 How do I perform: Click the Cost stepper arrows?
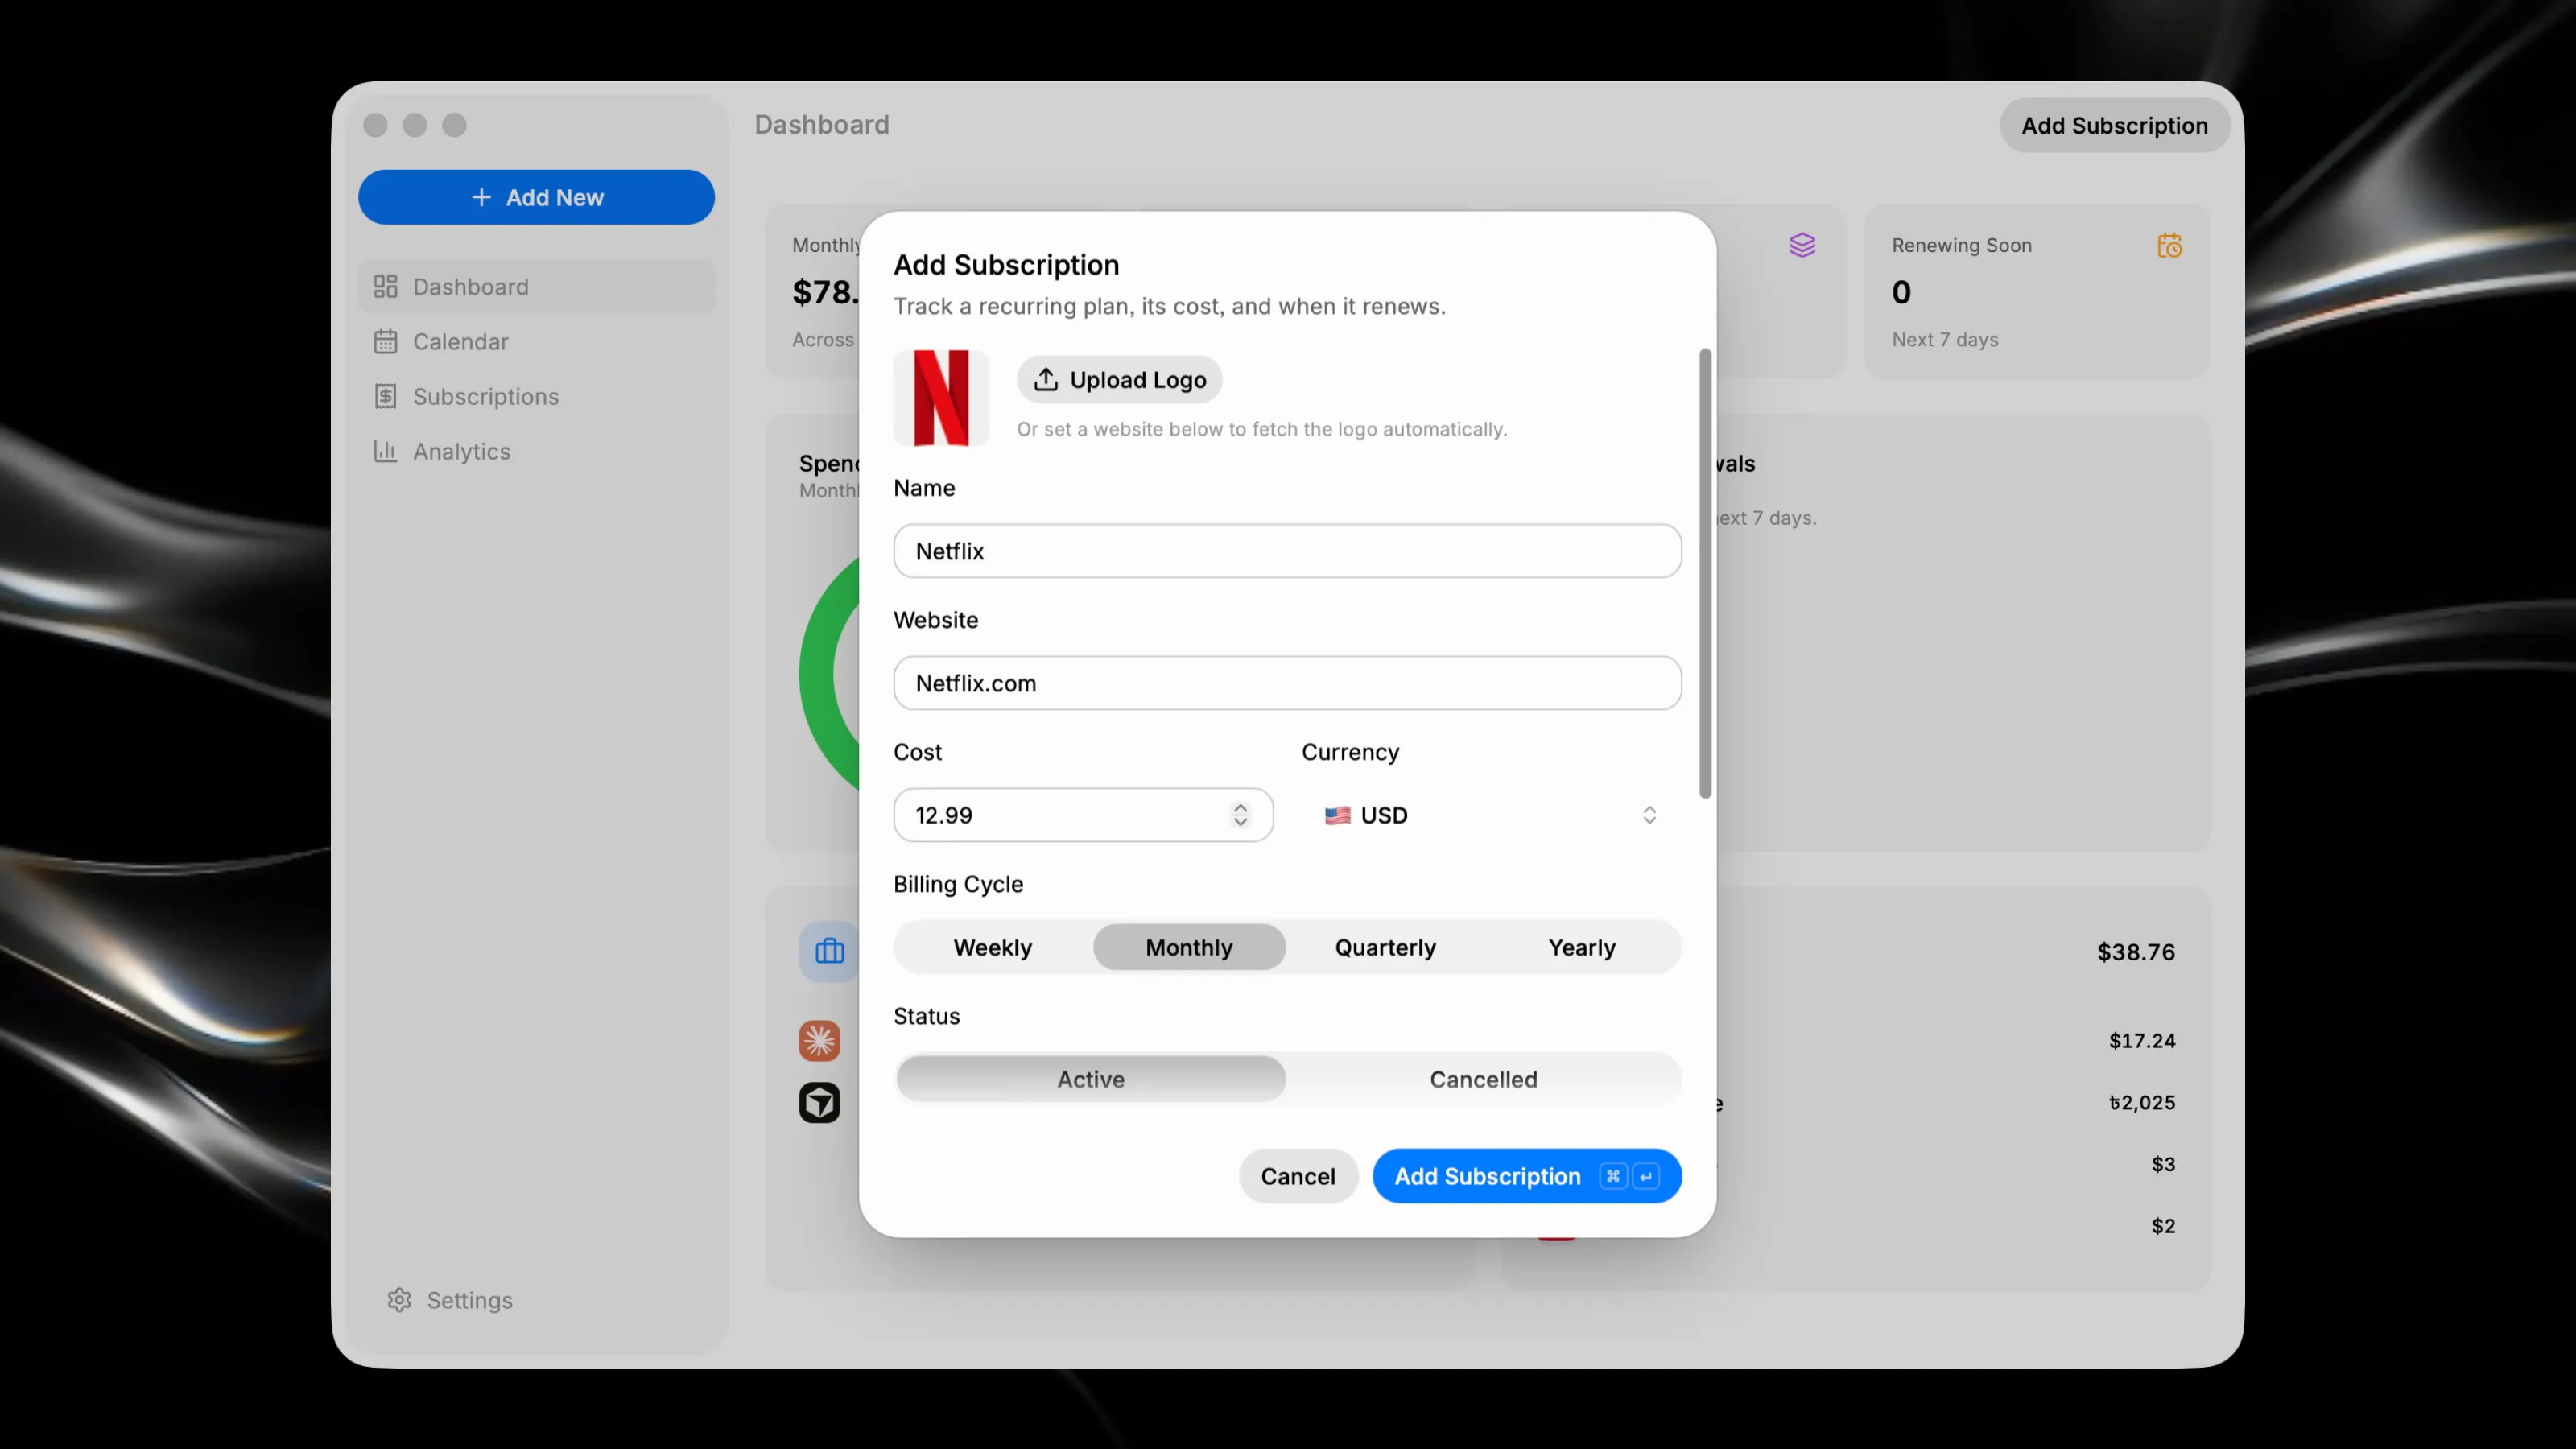[x=1240, y=815]
